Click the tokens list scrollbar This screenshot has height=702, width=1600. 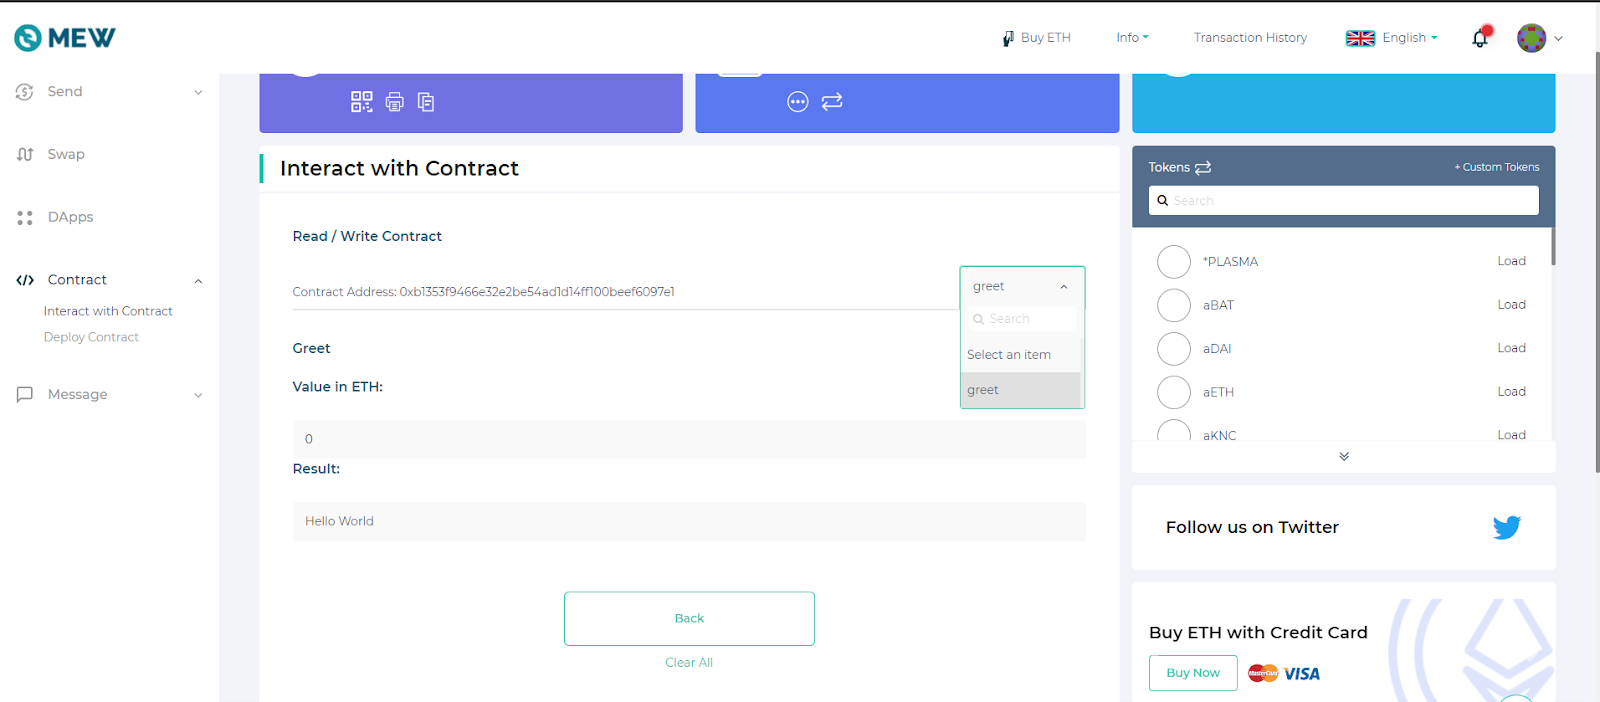(1553, 246)
